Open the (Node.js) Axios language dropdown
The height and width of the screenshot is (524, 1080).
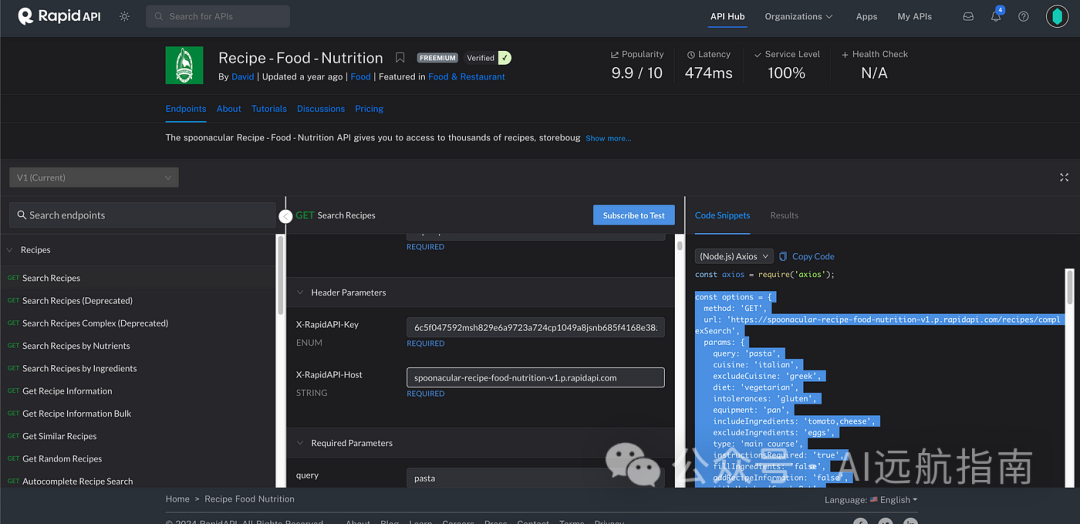pyautogui.click(x=734, y=256)
